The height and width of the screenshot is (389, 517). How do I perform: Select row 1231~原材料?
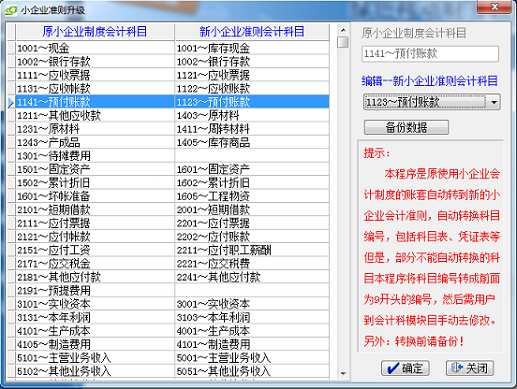tap(95, 129)
